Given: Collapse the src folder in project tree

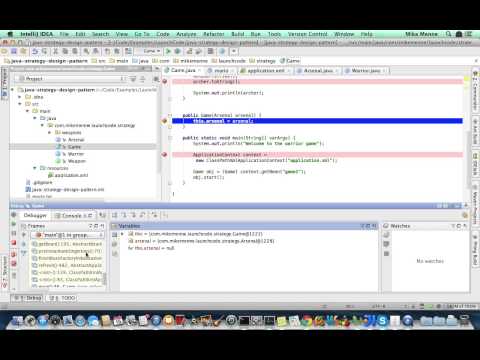Looking at the screenshot, I should click(20, 104).
